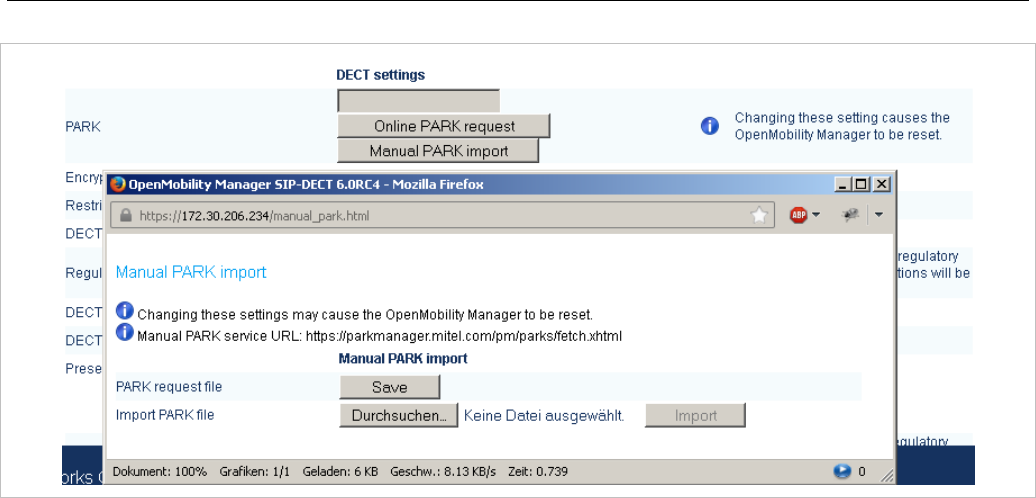Click the URL field showing manual_park.html

[443, 215]
